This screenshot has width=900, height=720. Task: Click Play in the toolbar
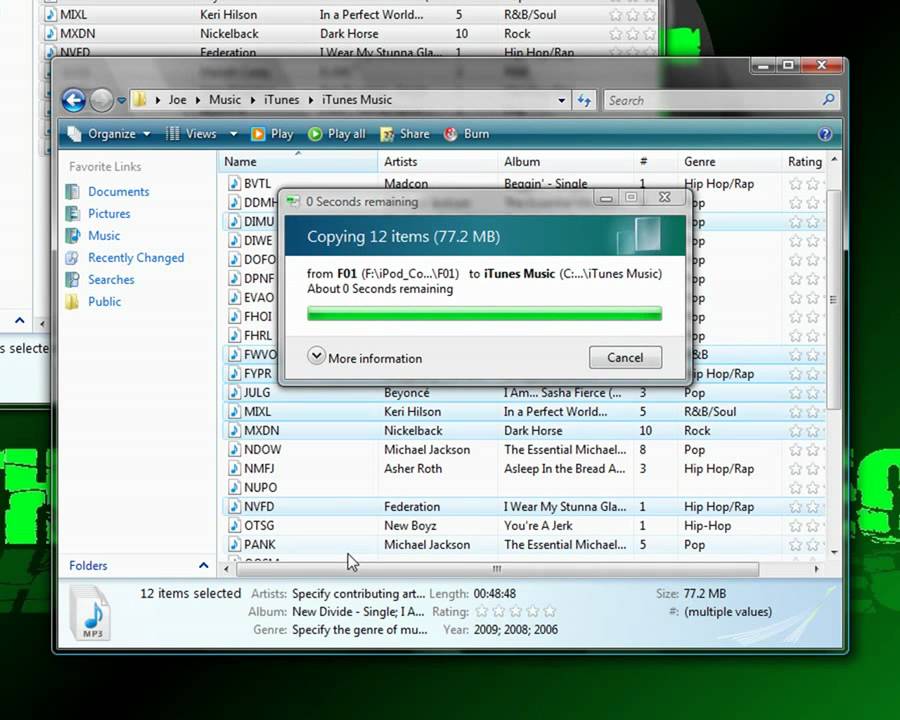pyautogui.click(x=272, y=134)
